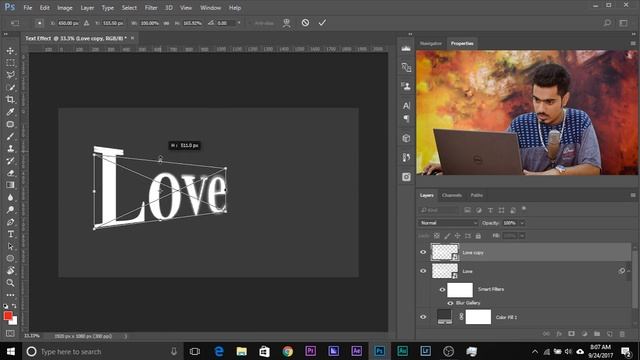This screenshot has width=640, height=360.
Task: Open the Filter menu
Action: click(151, 8)
